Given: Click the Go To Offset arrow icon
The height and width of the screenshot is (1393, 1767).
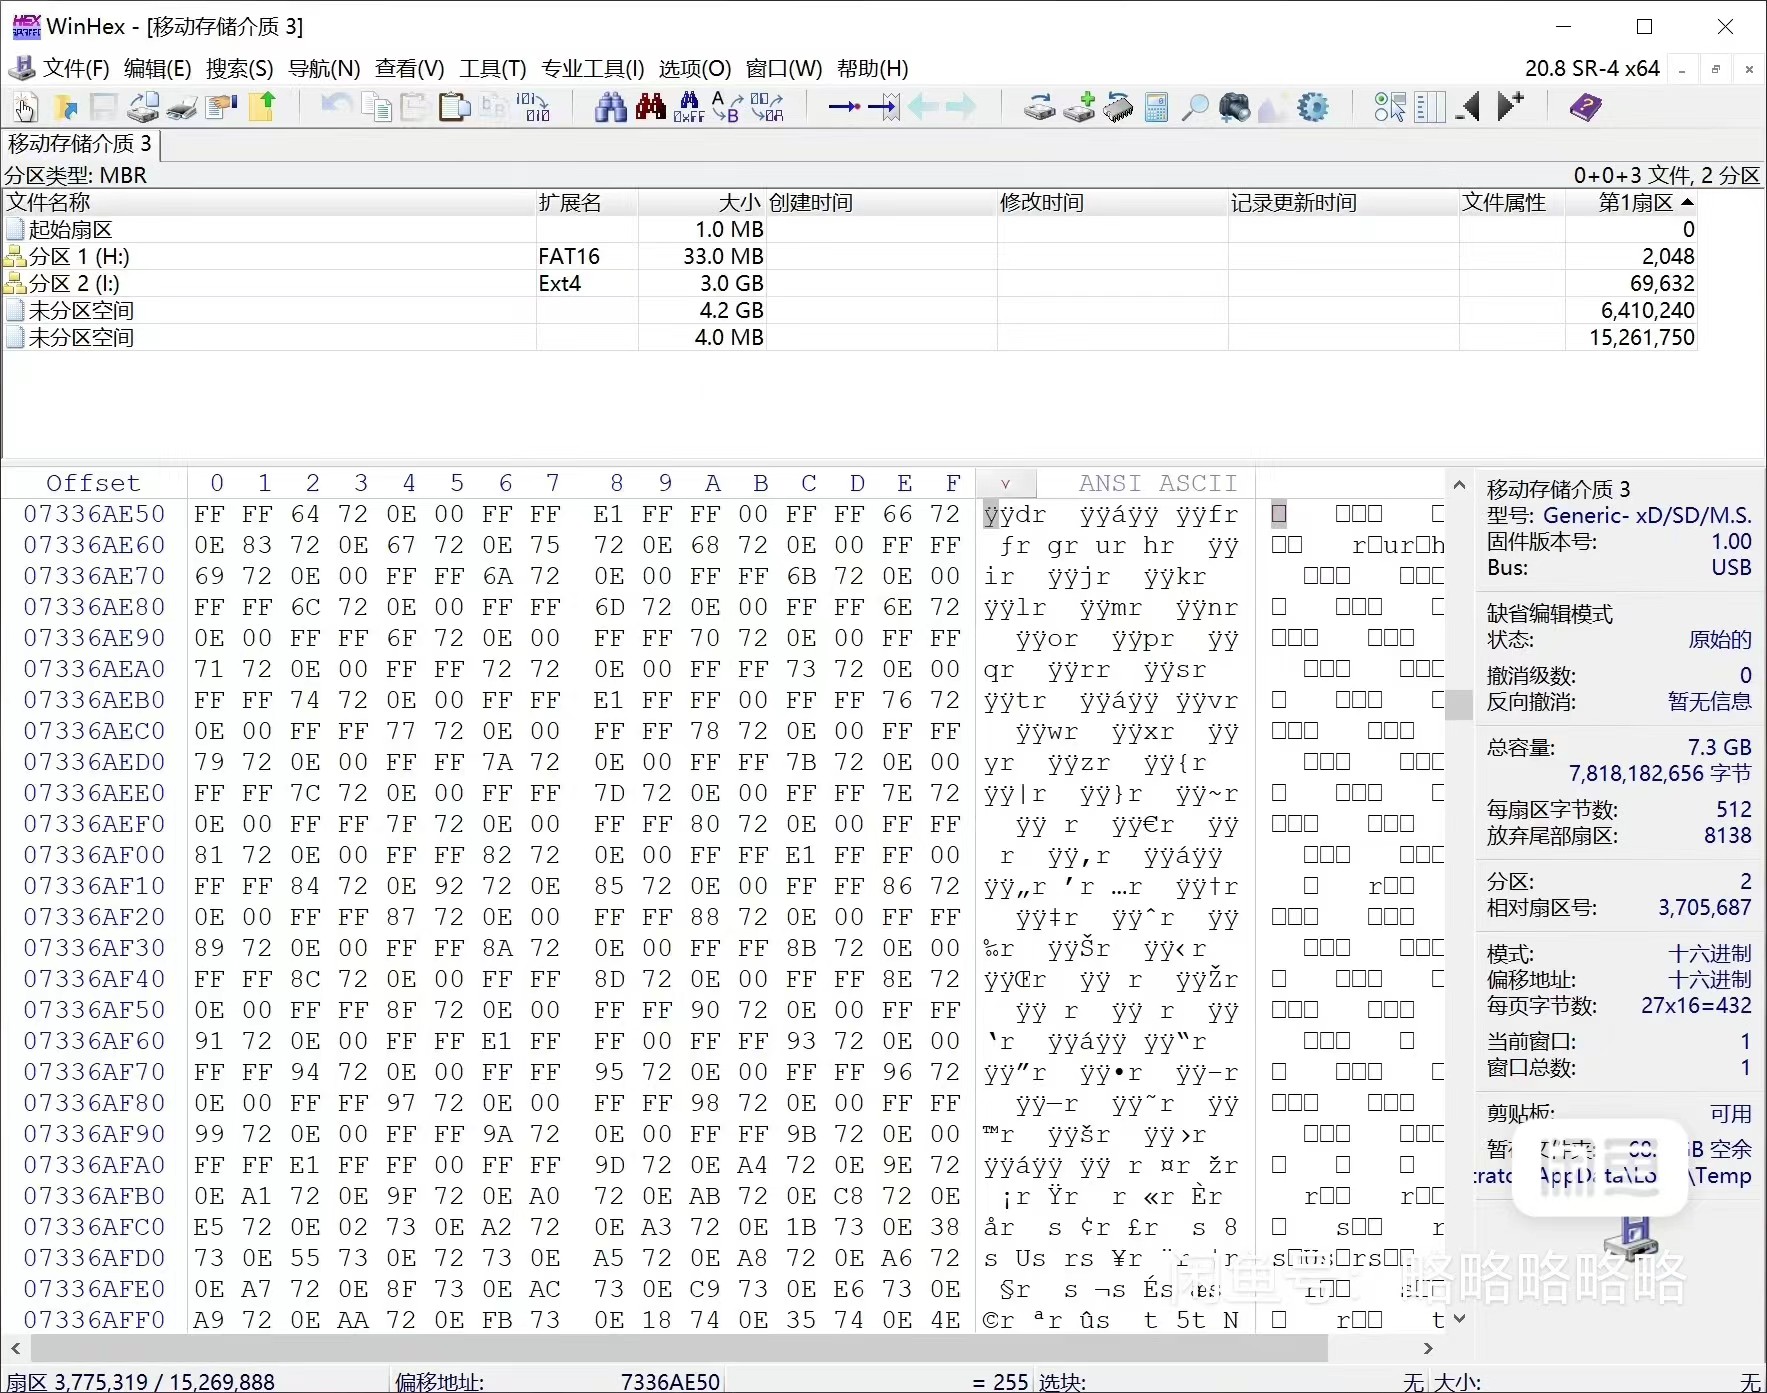Looking at the screenshot, I should click(844, 107).
